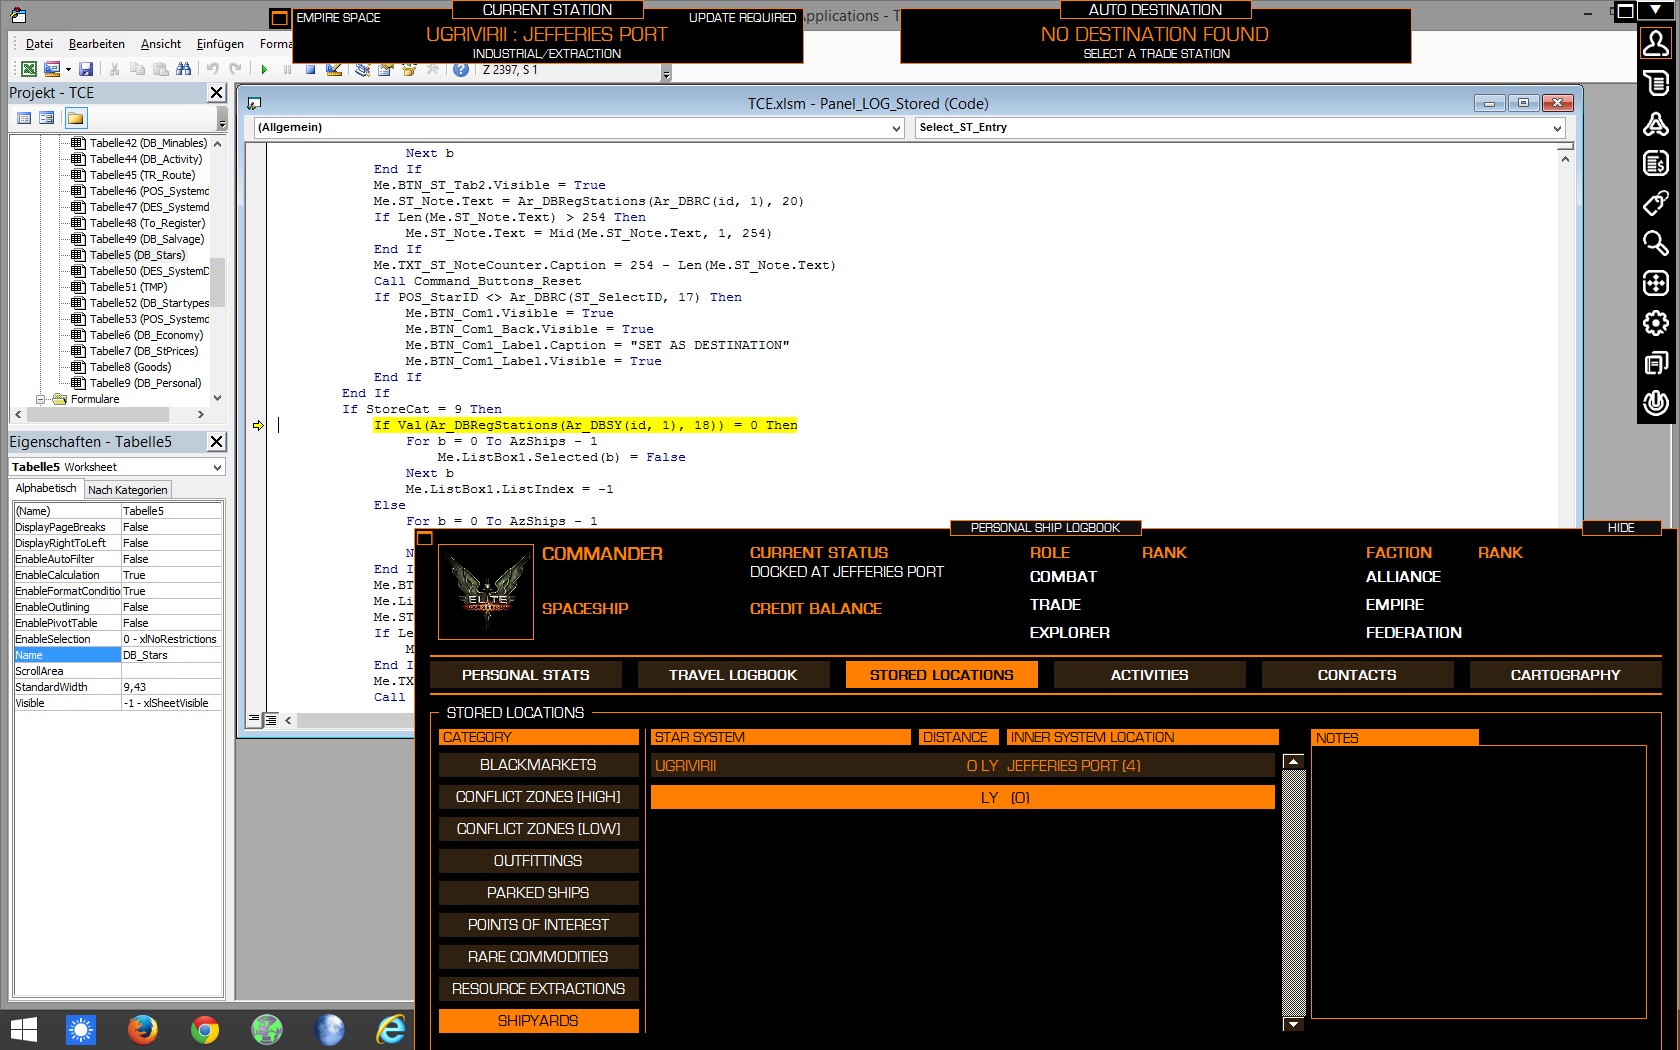This screenshot has height=1050, width=1680.
Task: Open the magnifier search icon in TCE sidebar
Action: pos(1656,243)
